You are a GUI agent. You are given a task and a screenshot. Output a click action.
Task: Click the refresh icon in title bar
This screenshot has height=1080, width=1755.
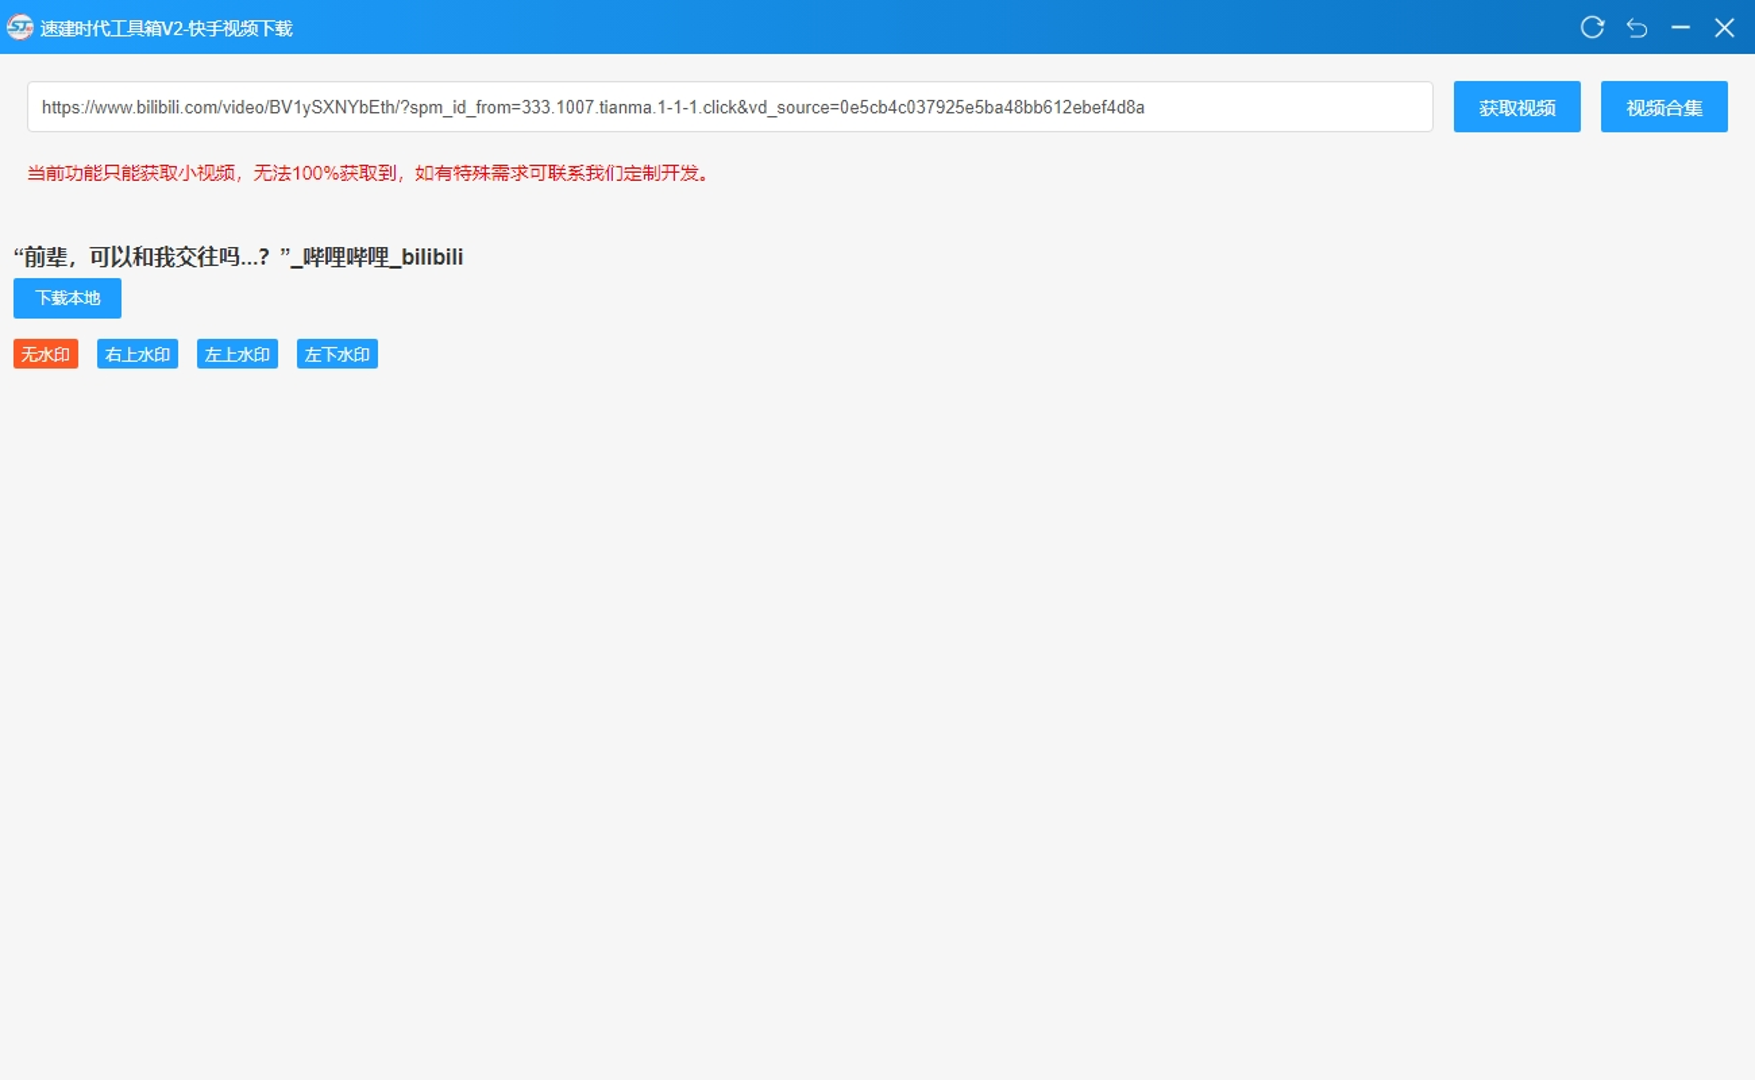(x=1592, y=27)
